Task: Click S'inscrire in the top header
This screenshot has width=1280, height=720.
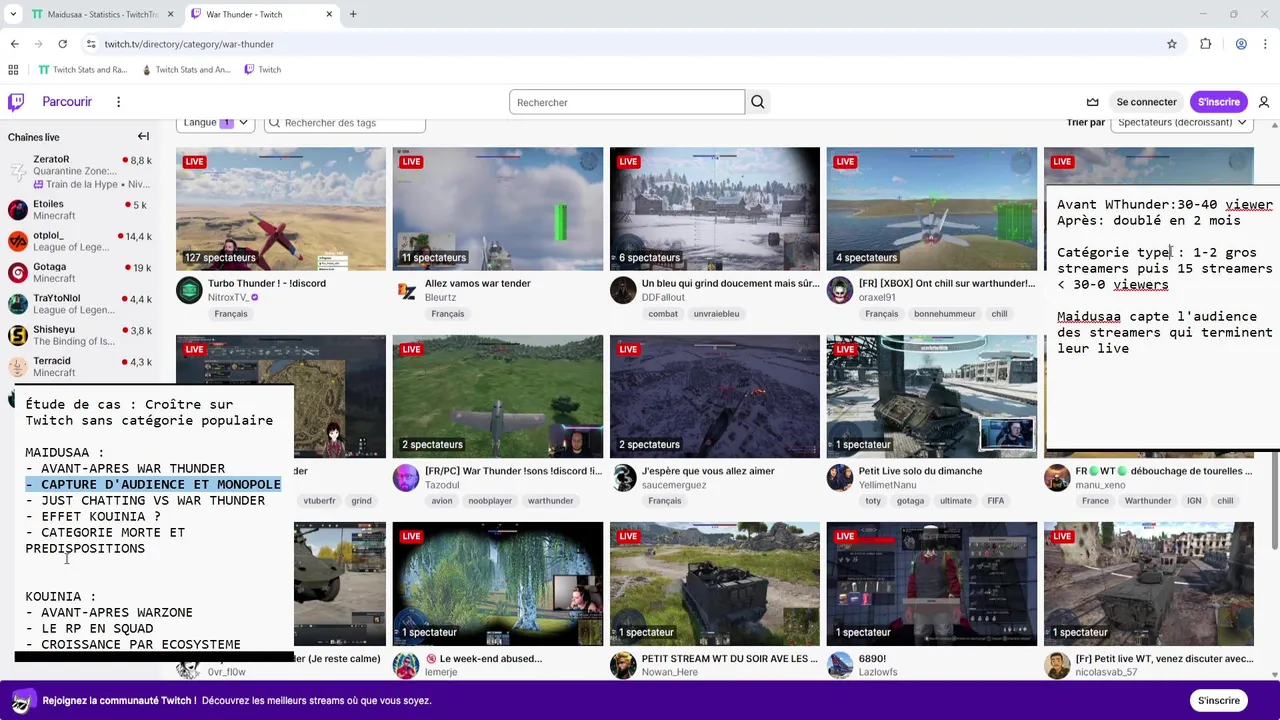Action: 1219,102
